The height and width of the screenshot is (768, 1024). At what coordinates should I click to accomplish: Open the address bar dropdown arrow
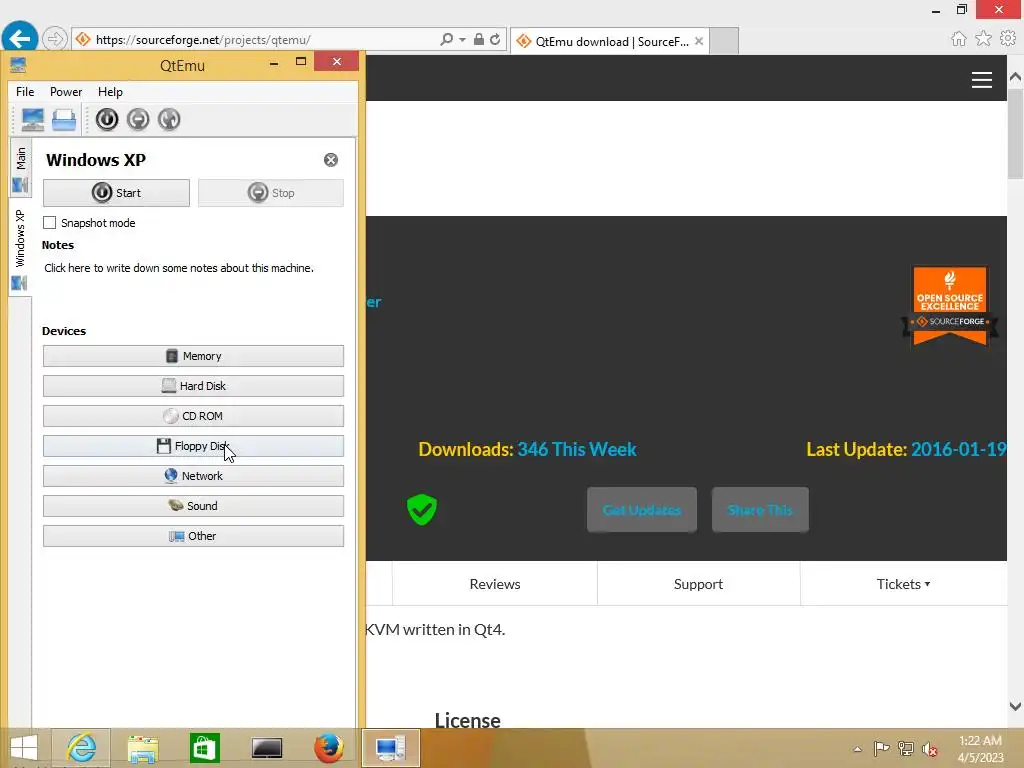pyautogui.click(x=462, y=40)
